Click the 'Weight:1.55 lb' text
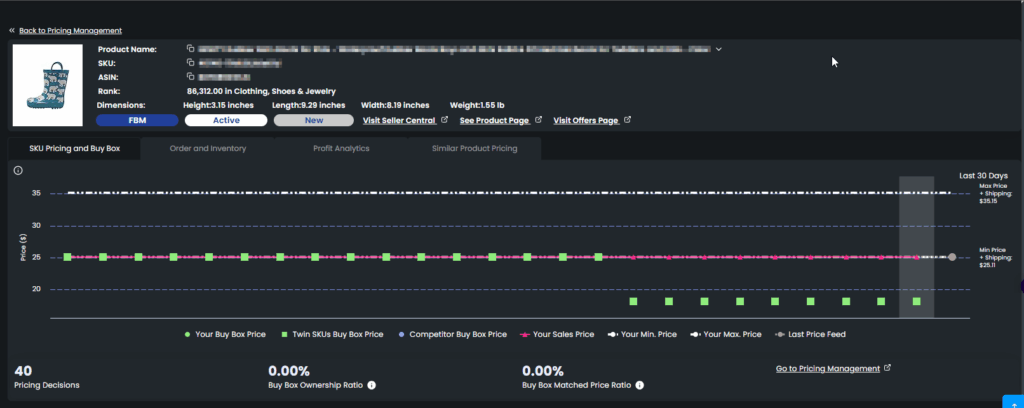 477,105
